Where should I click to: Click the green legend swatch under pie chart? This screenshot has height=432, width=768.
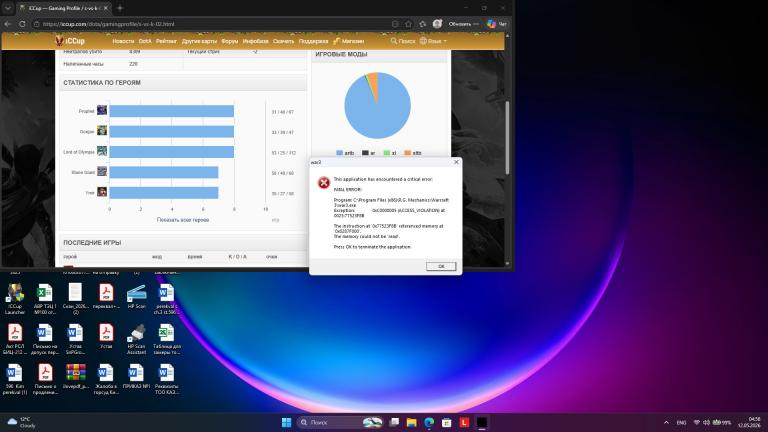(x=386, y=153)
